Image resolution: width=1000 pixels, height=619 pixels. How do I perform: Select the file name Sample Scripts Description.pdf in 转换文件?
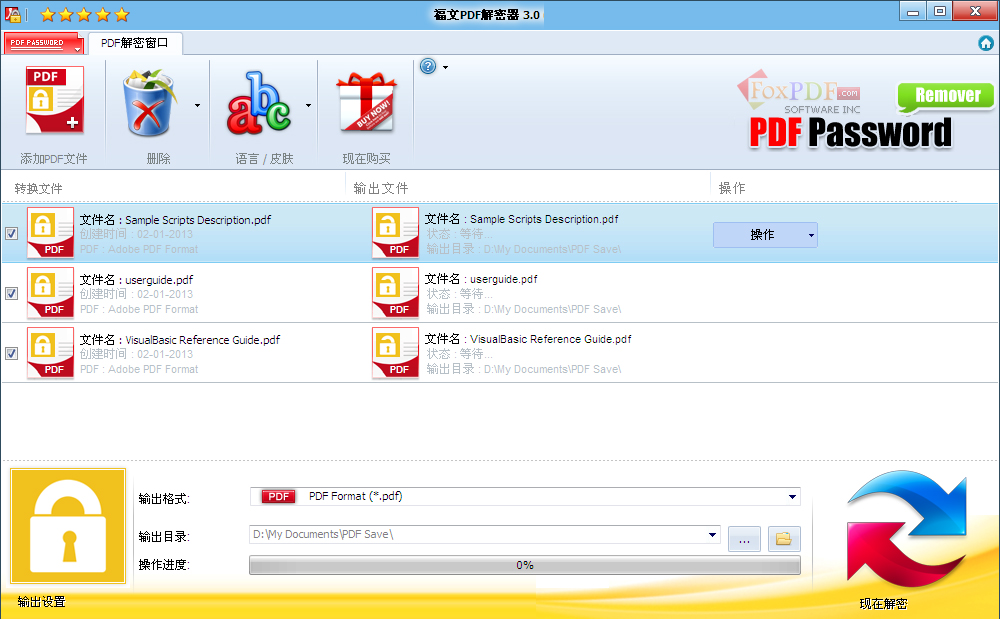pos(198,220)
